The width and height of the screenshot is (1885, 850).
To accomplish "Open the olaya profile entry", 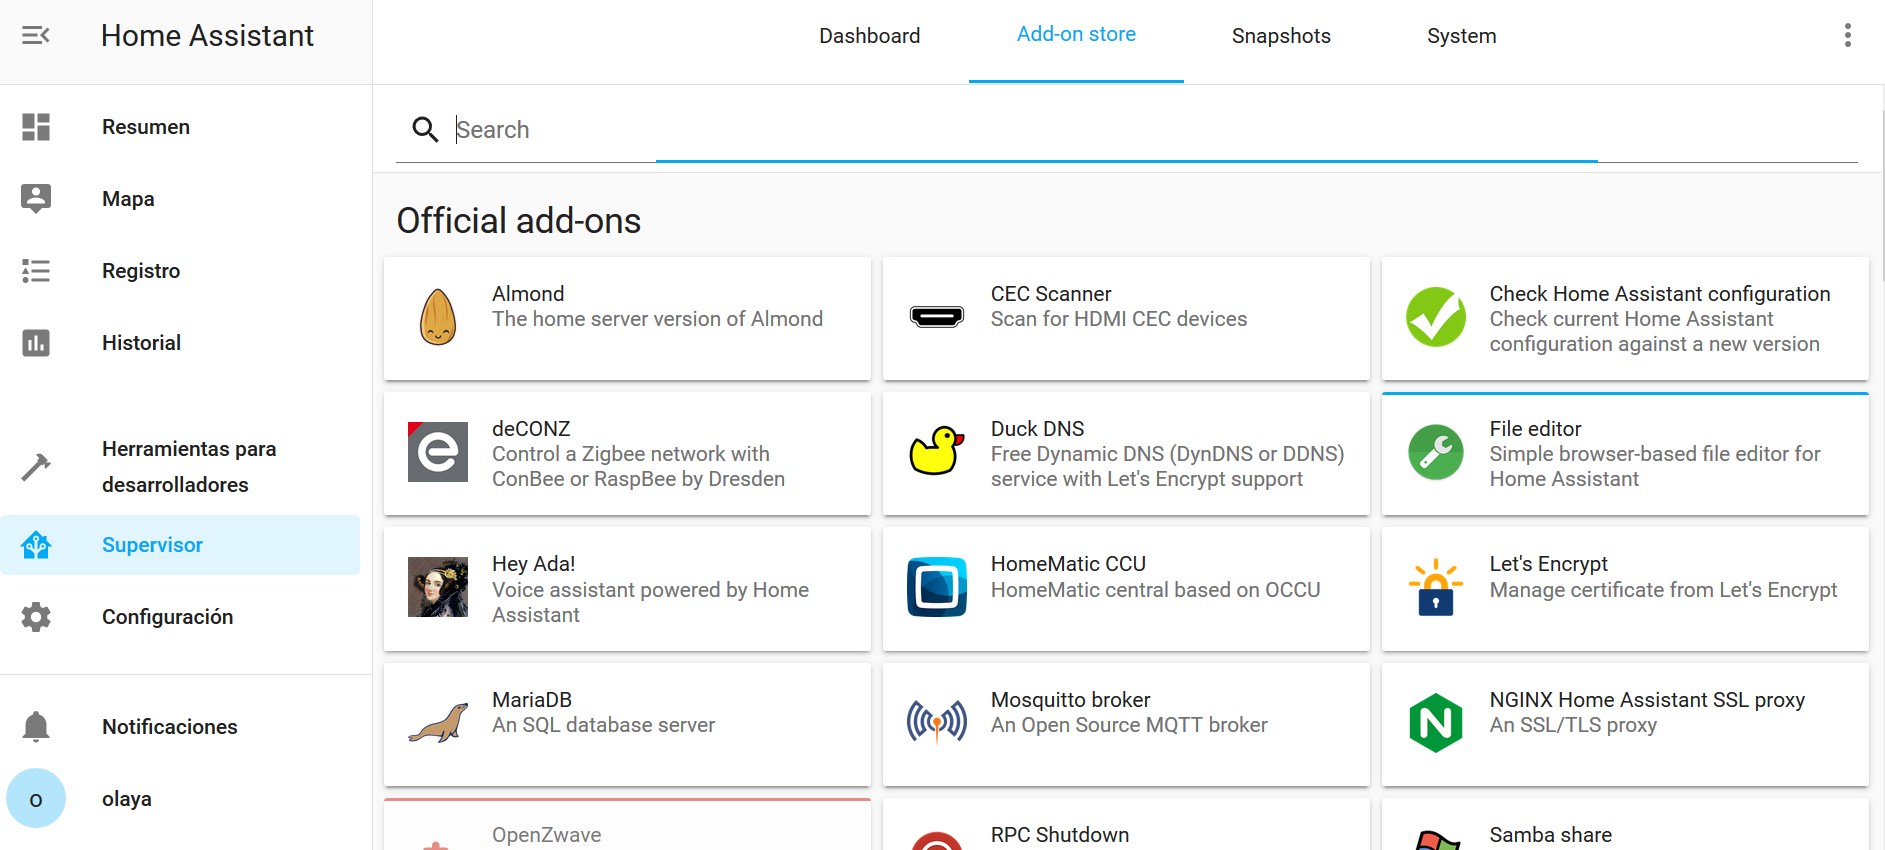I will tap(180, 798).
